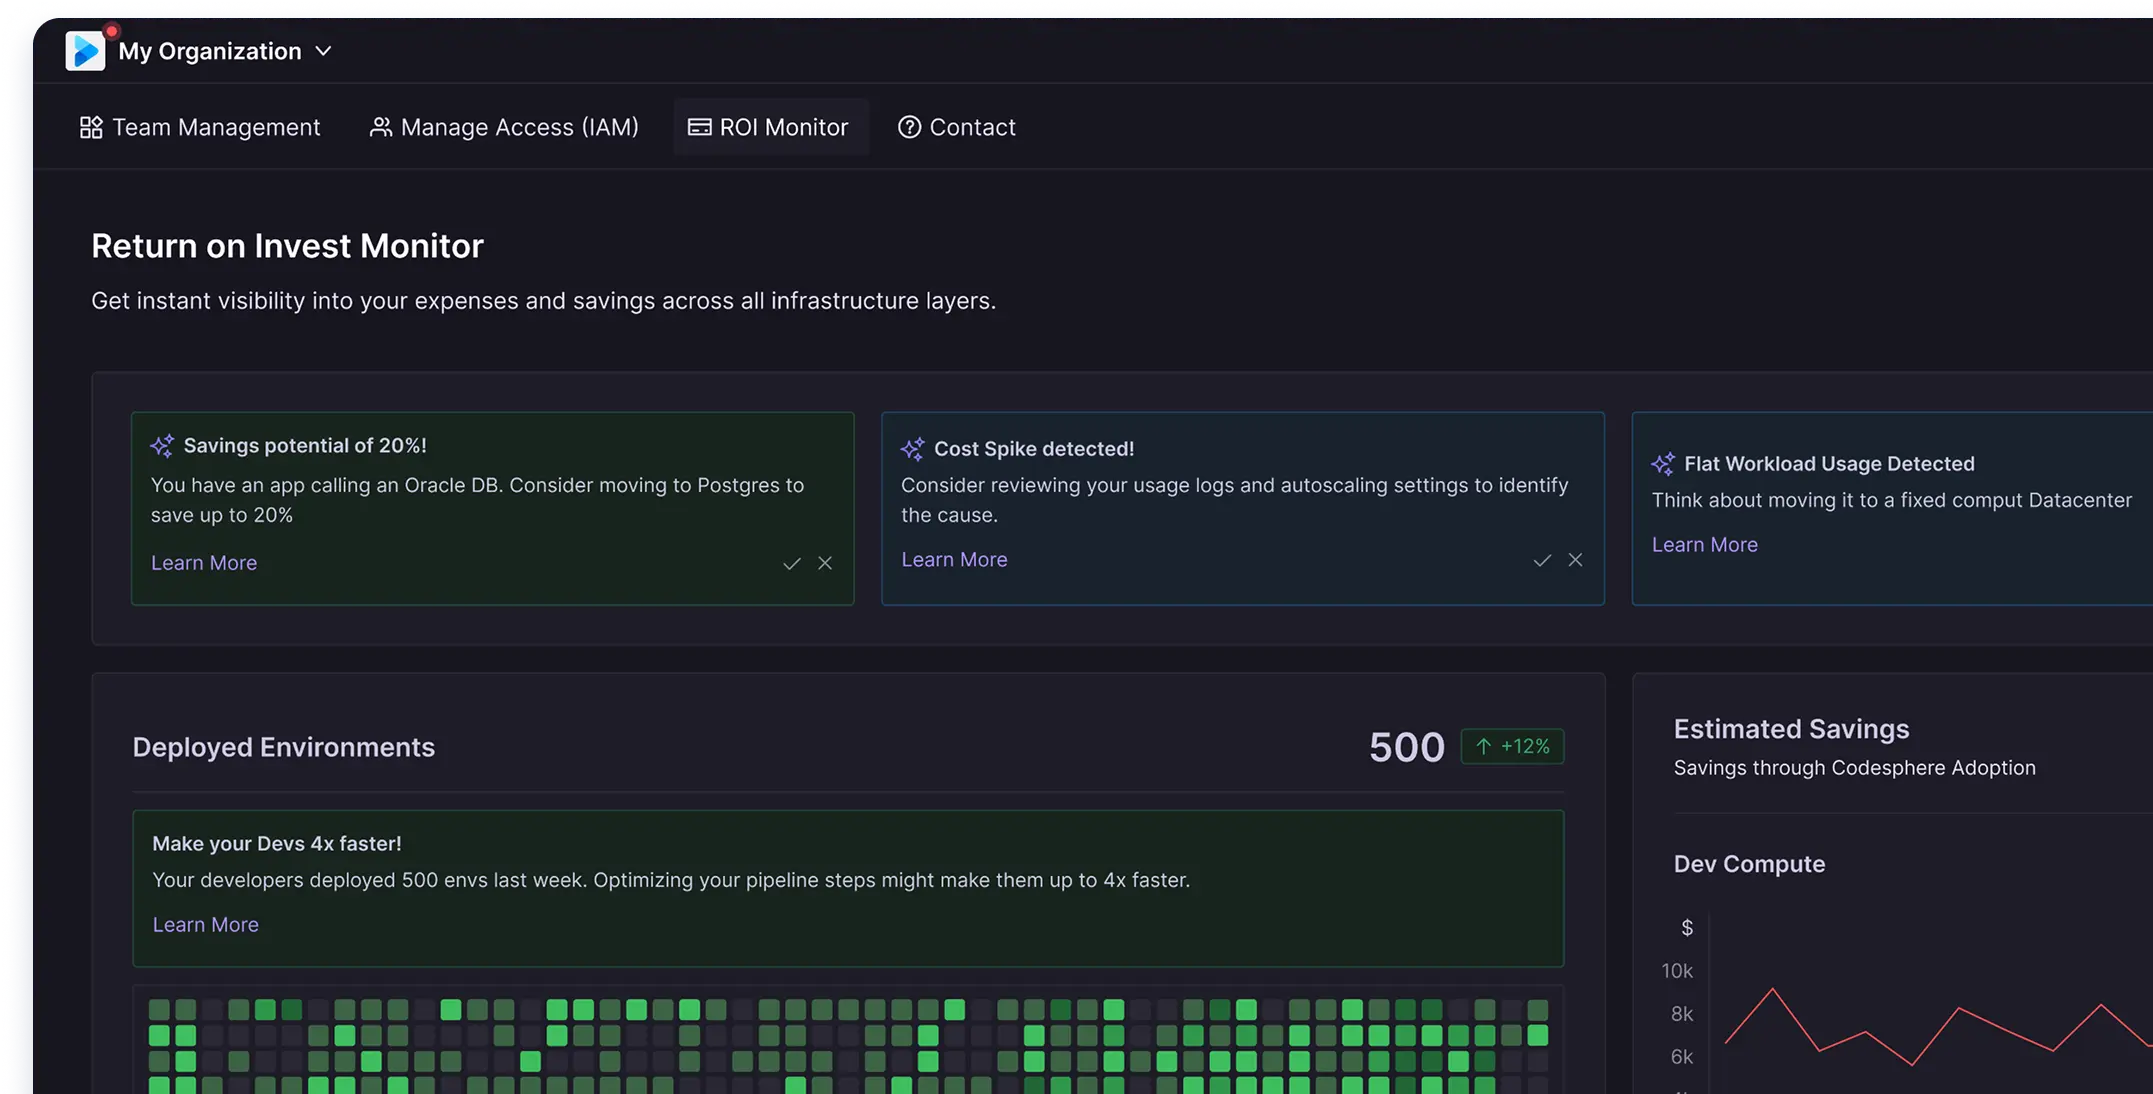Image resolution: width=2153 pixels, height=1094 pixels.
Task: Click the ROI Monitor card icon
Action: [x=698, y=127]
